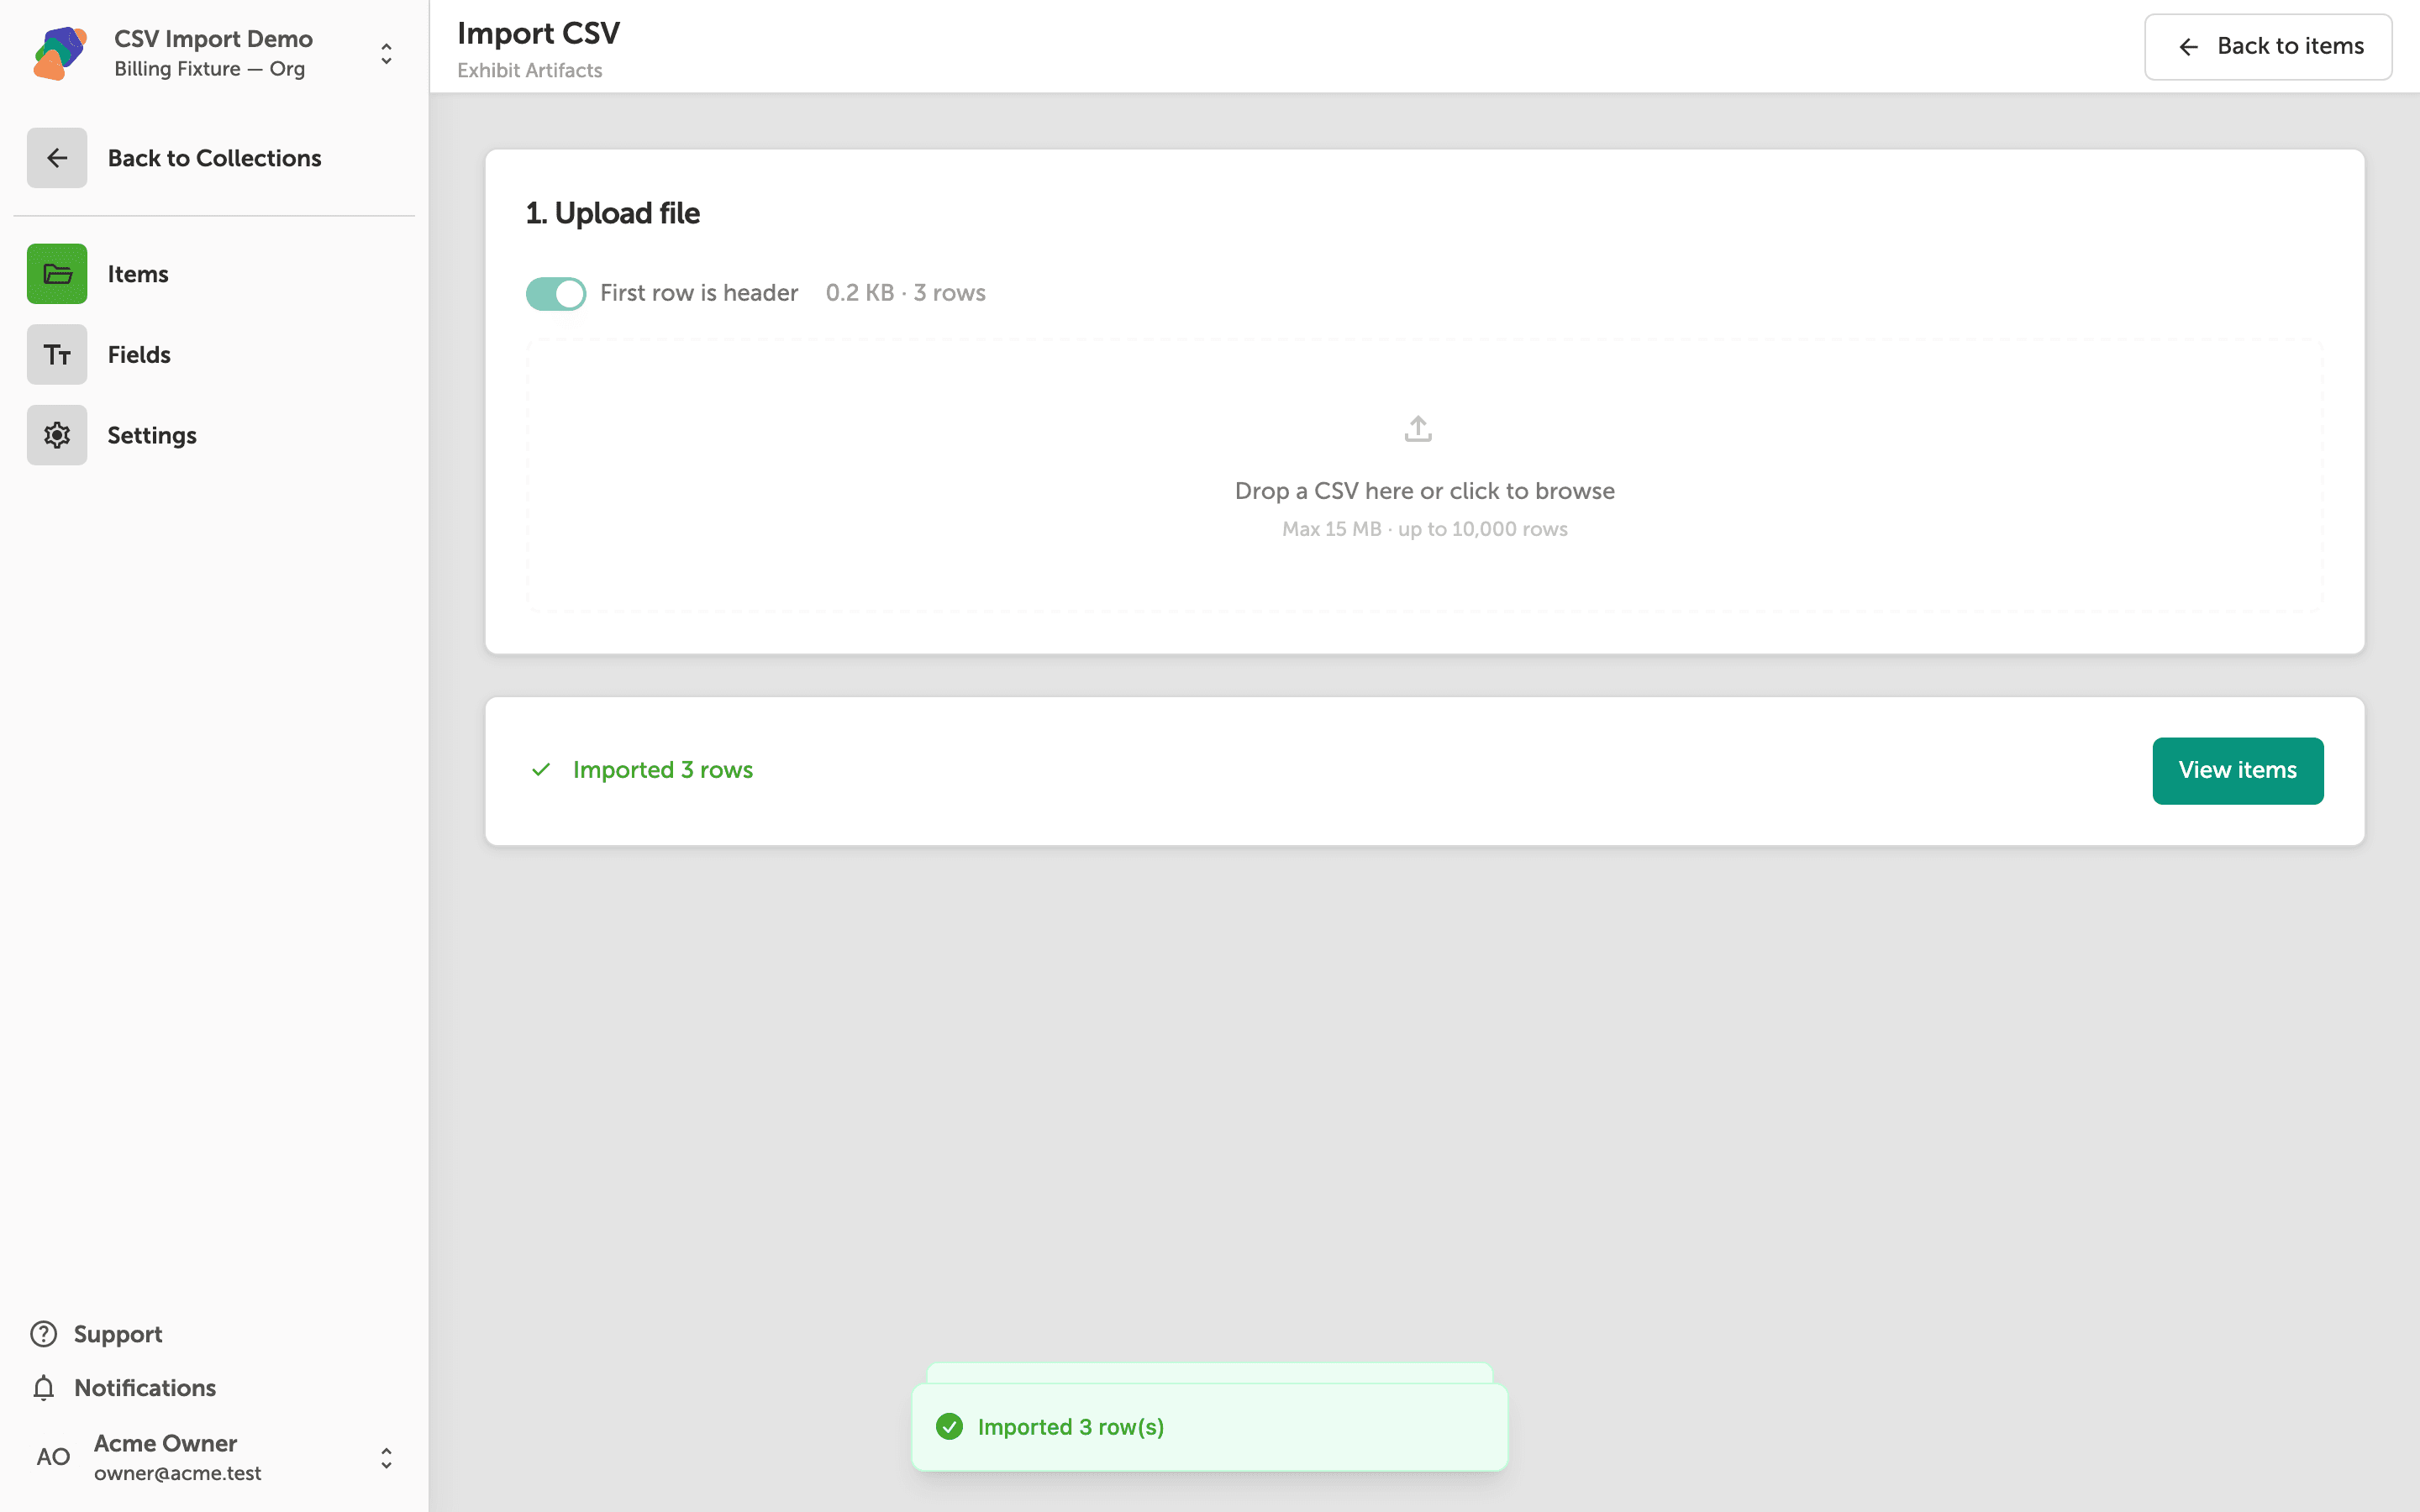2420x1512 pixels.
Task: Click the green checkmark beside Imported 3 rows
Action: point(541,770)
